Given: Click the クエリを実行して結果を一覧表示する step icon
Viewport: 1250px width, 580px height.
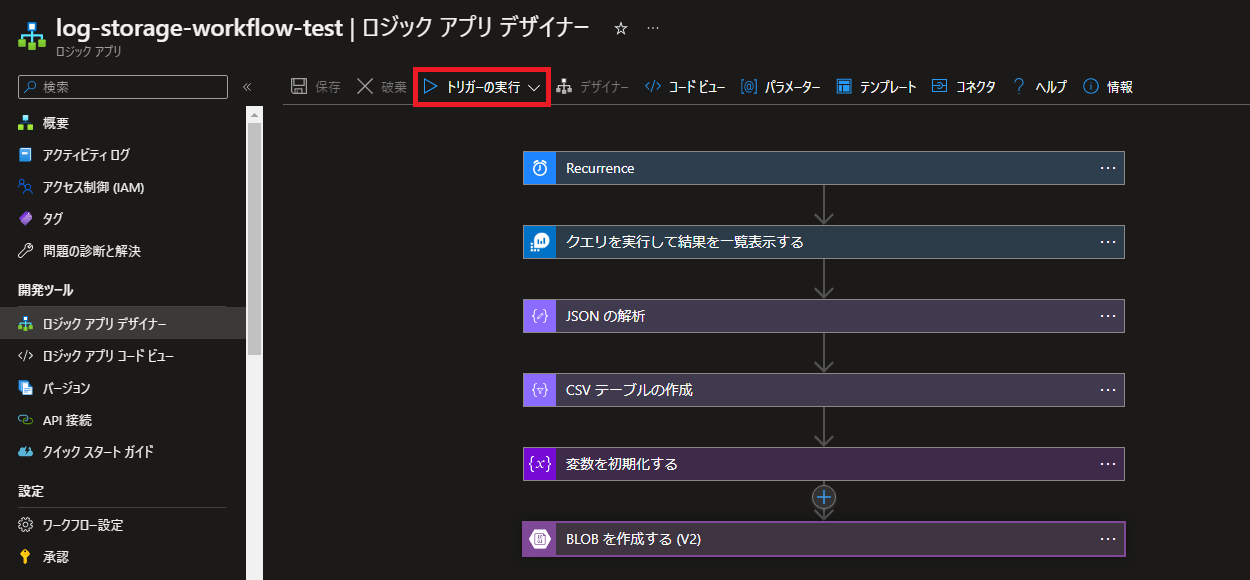Looking at the screenshot, I should pos(540,242).
